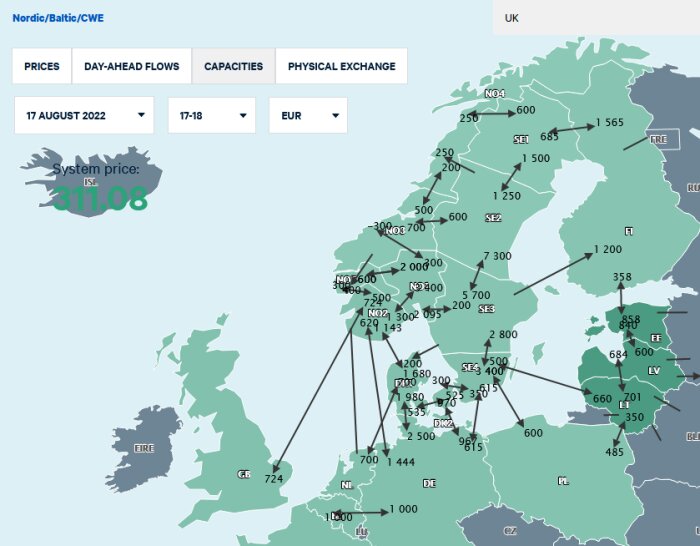Click the NO4 area label
This screenshot has width=700, height=546.
495,94
